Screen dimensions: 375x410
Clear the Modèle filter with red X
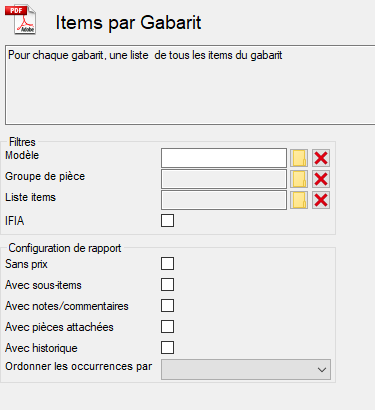pos(321,158)
